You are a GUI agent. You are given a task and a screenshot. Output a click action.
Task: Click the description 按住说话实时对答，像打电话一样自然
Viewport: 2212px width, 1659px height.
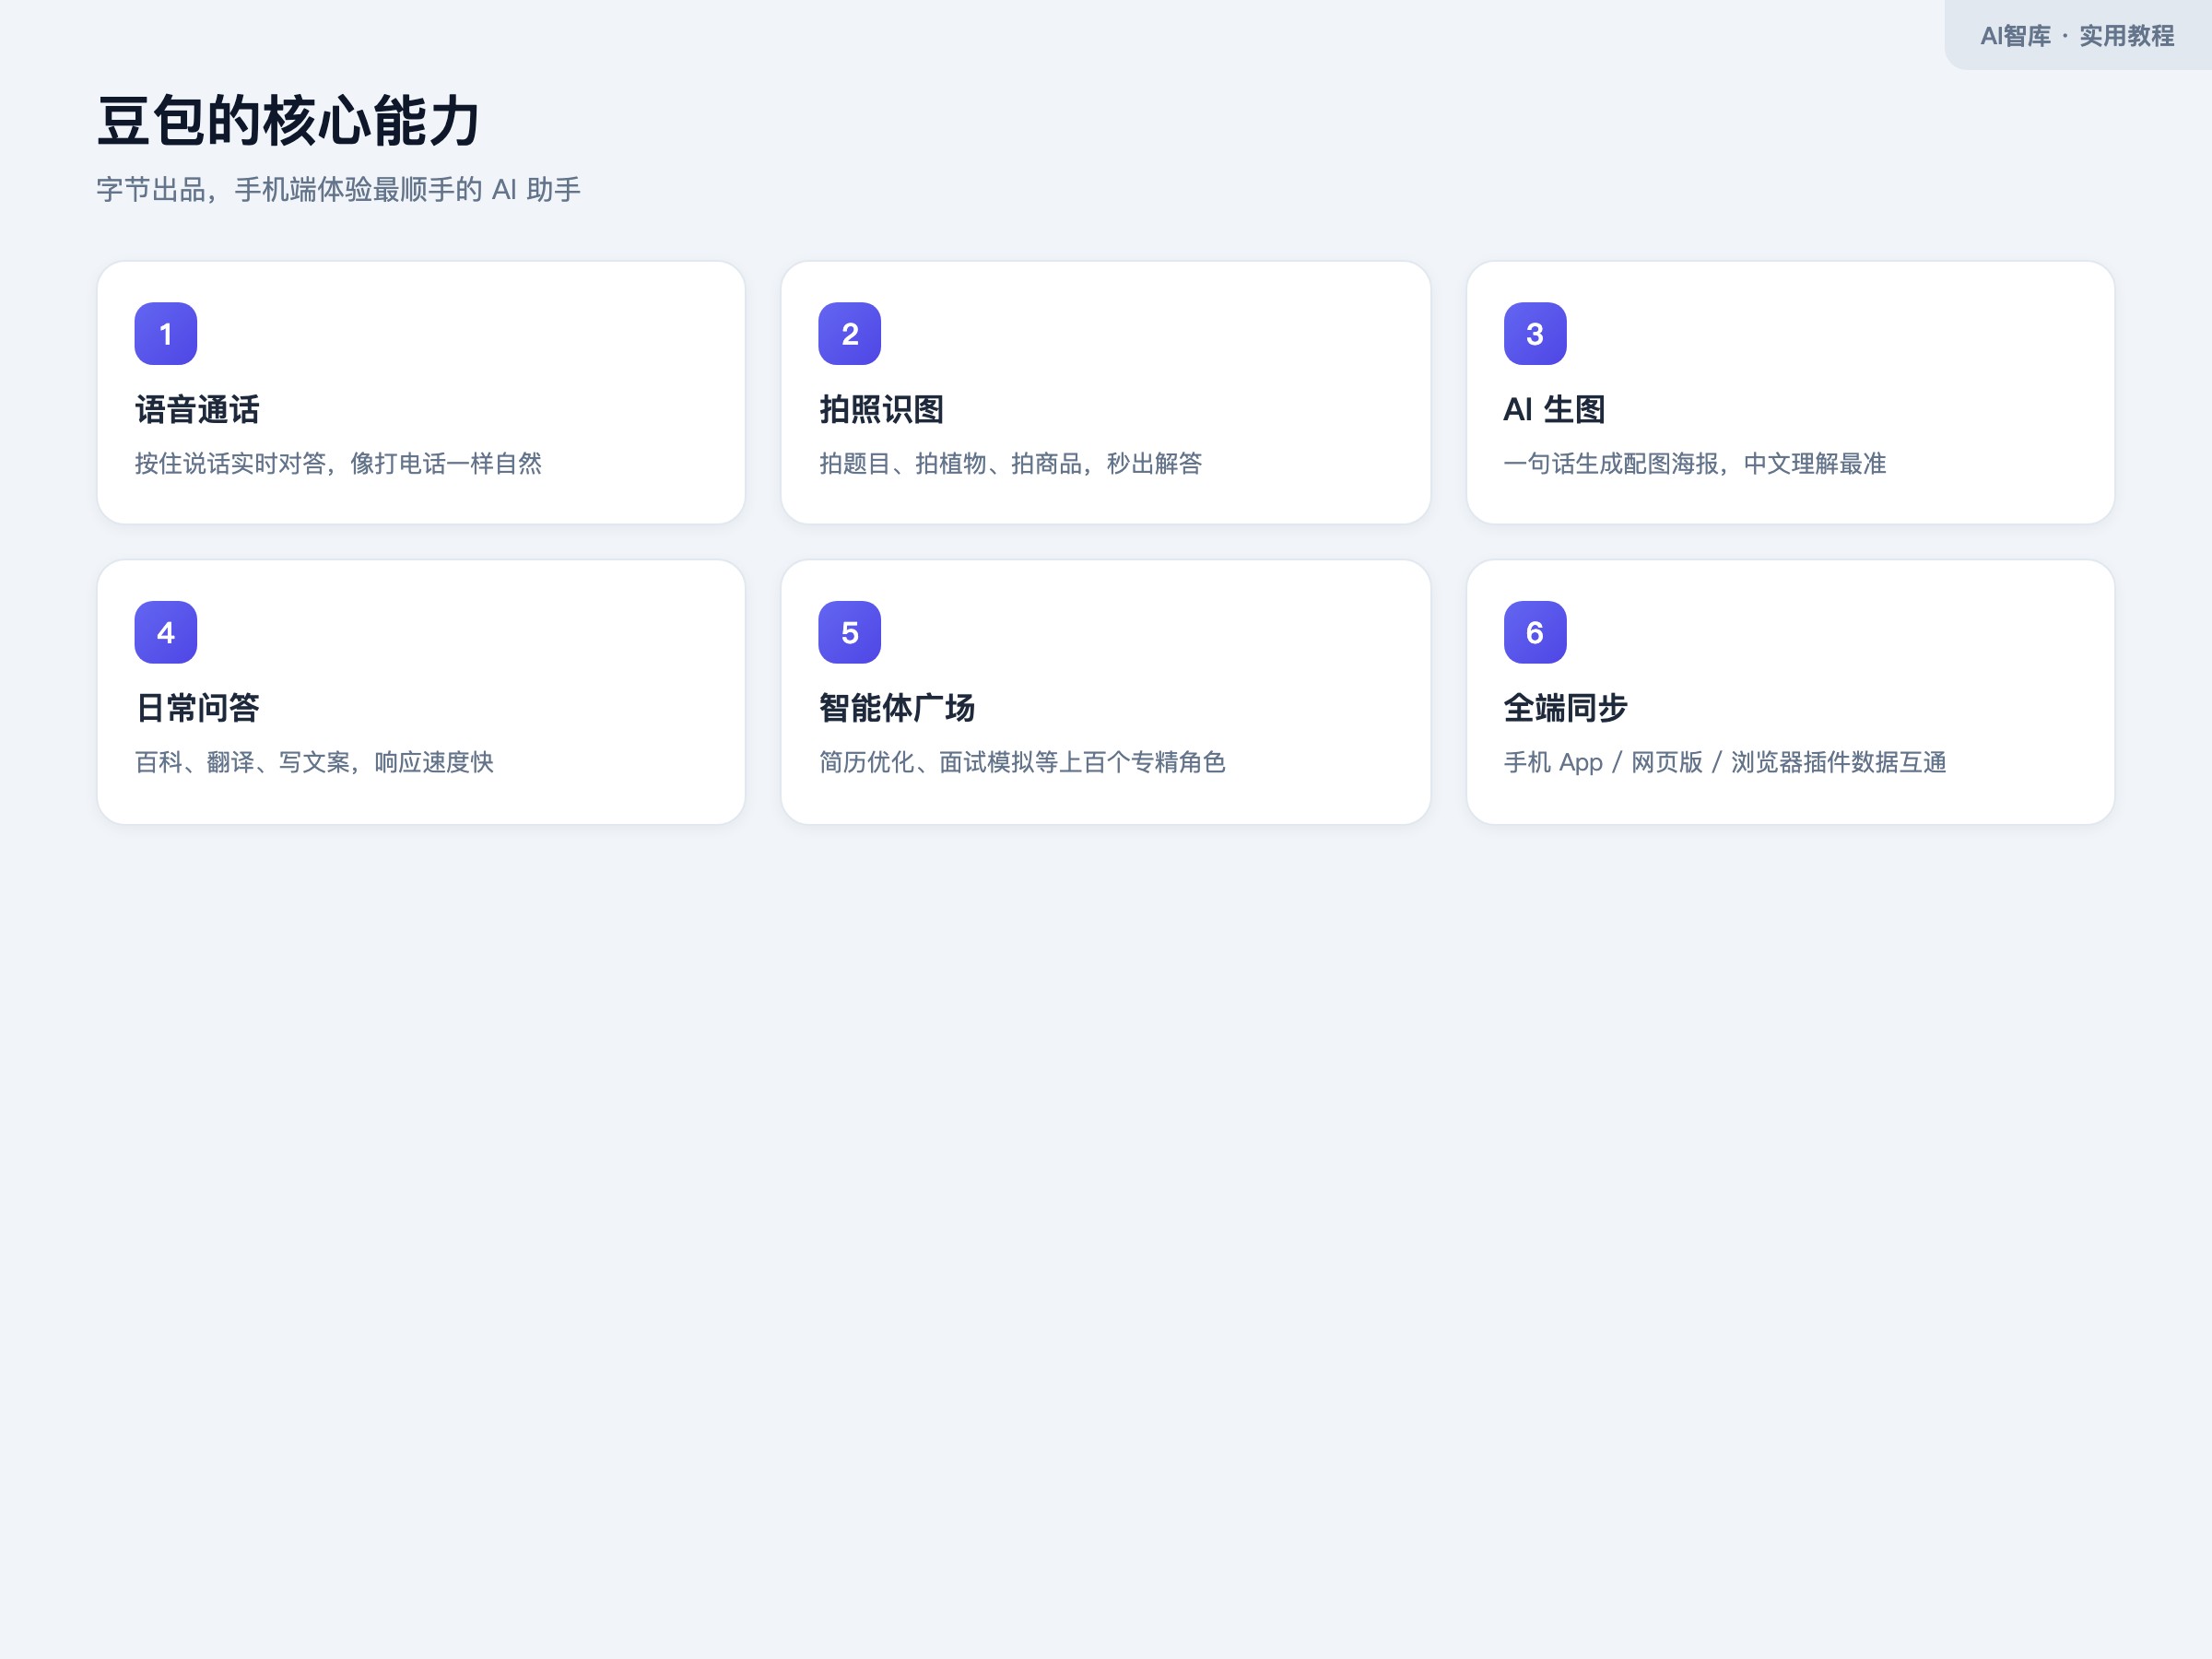tap(338, 464)
